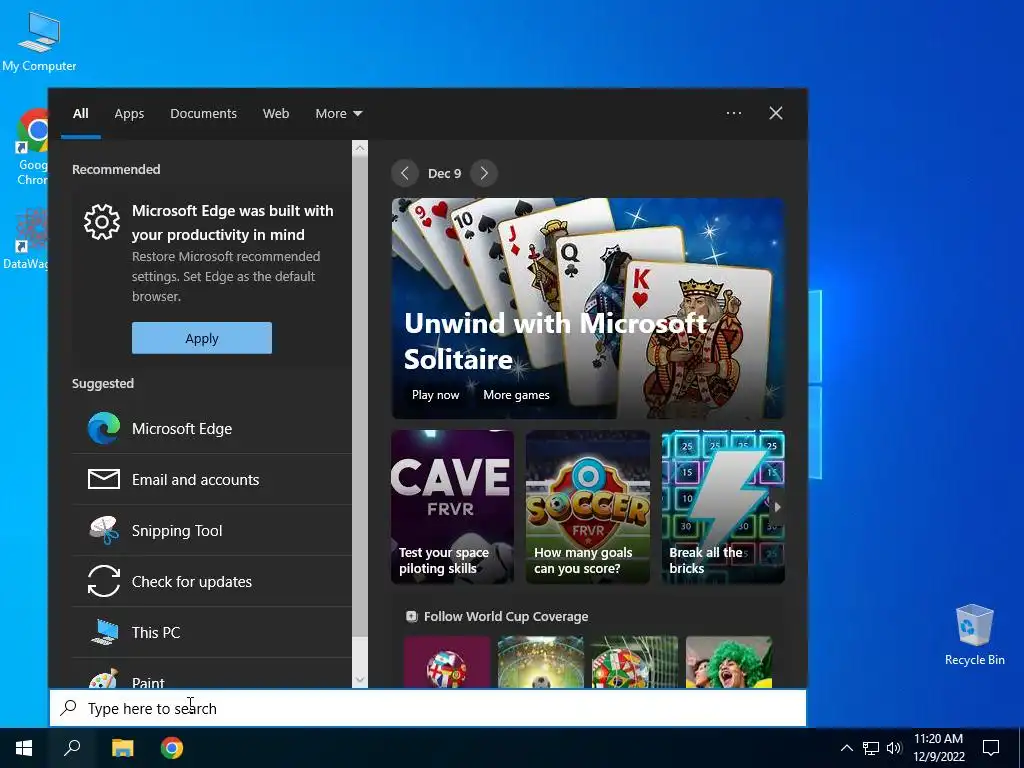This screenshot has height=768, width=1024.
Task: Click the search magnifier in the search box
Action: click(x=69, y=708)
